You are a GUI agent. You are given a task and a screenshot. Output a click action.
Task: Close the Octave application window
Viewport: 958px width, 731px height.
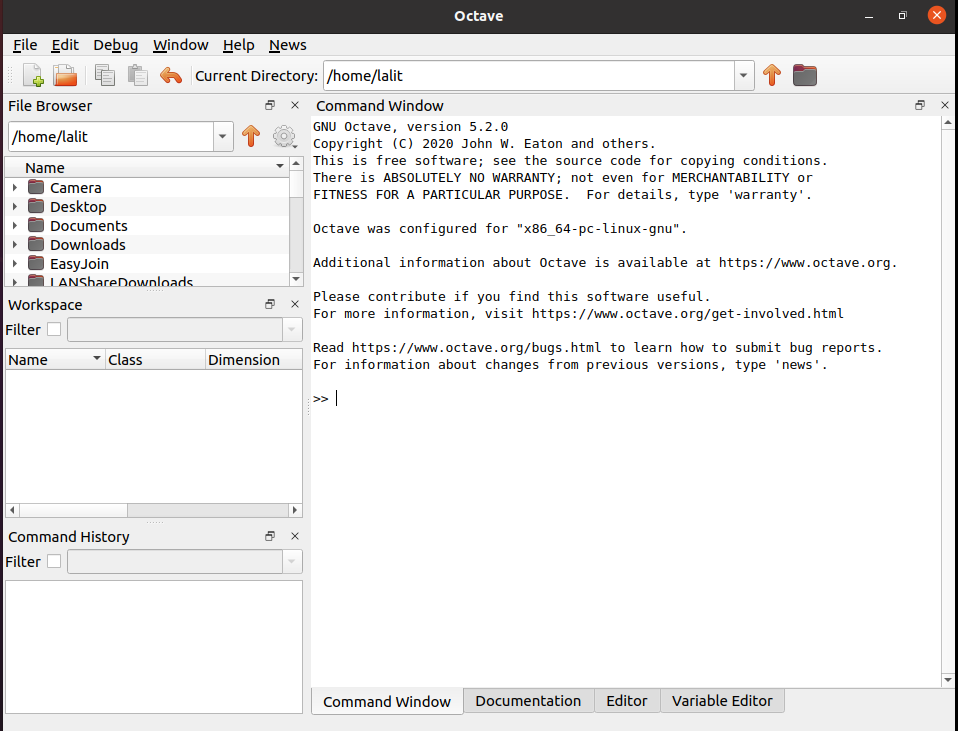pyautogui.click(x=936, y=15)
